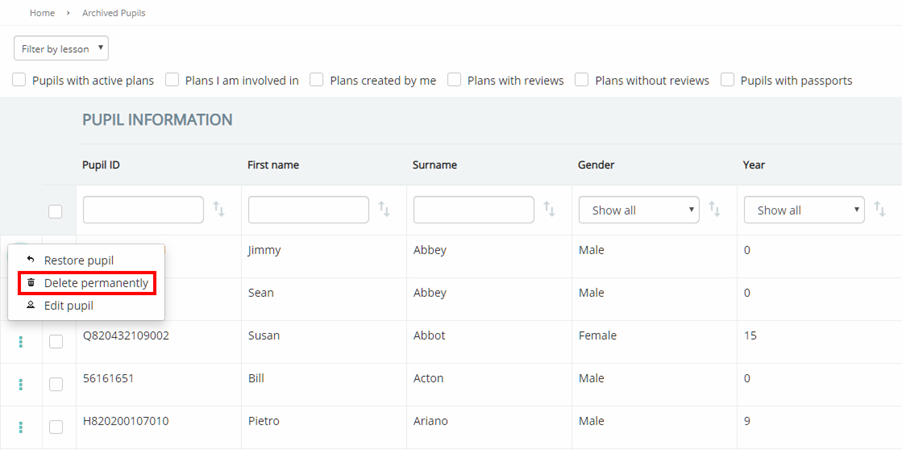The width and height of the screenshot is (902, 450).
Task: Check Plans created by me
Action: tap(316, 80)
